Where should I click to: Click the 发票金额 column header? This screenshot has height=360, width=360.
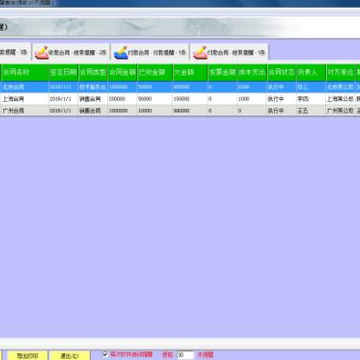point(222,72)
